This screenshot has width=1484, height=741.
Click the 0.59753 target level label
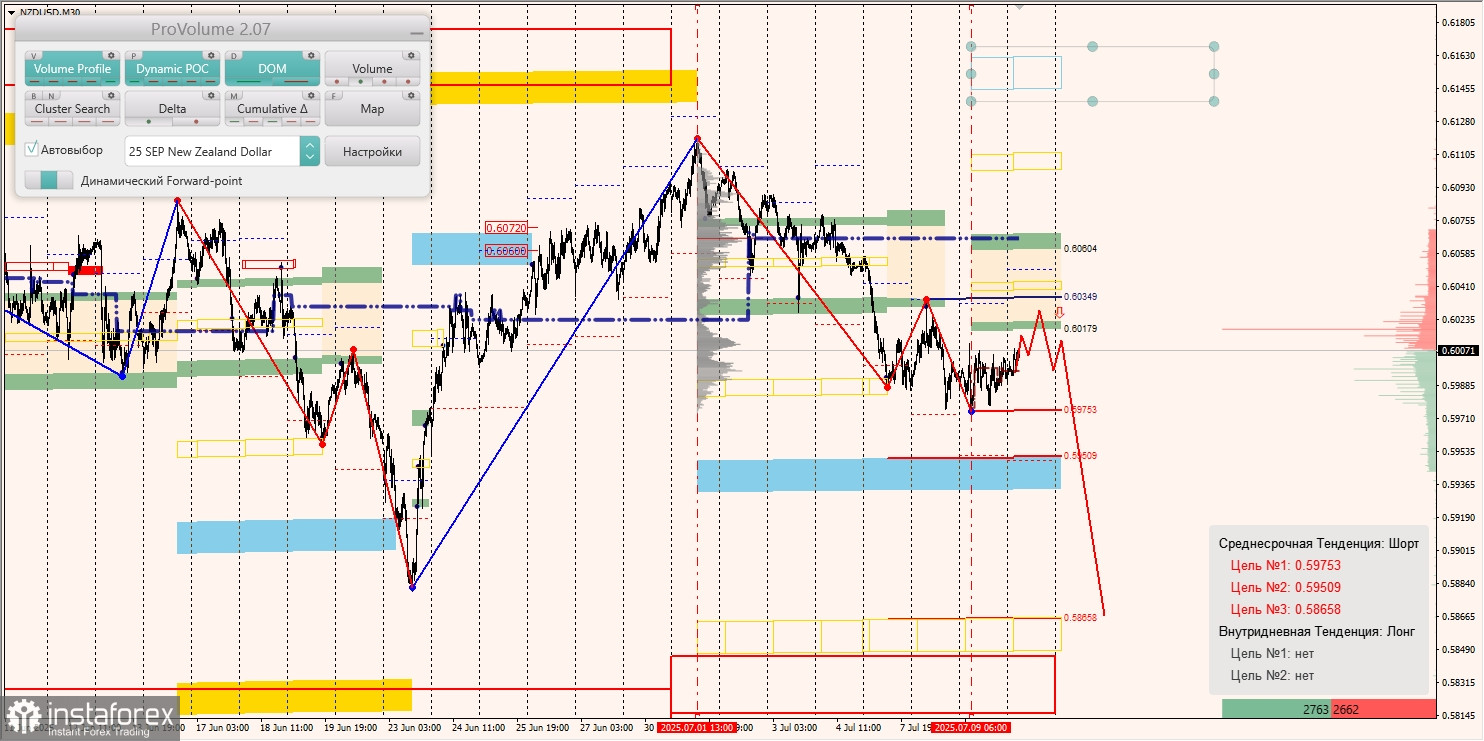(x=1080, y=410)
